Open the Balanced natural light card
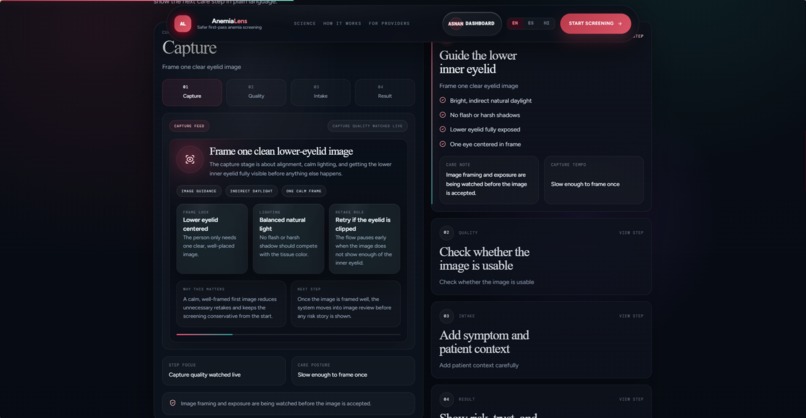The image size is (806, 418). (x=288, y=239)
